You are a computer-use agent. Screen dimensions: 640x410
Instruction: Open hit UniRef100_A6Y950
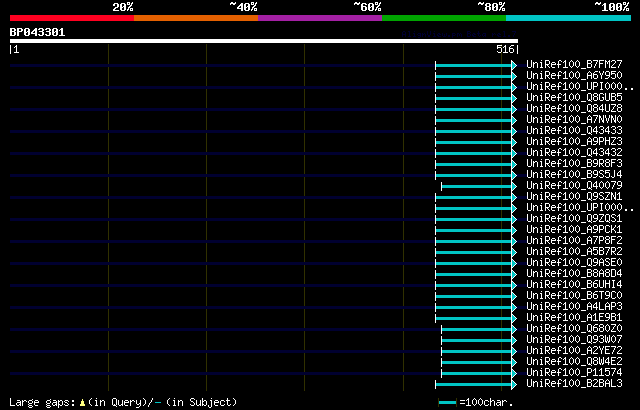574,75
